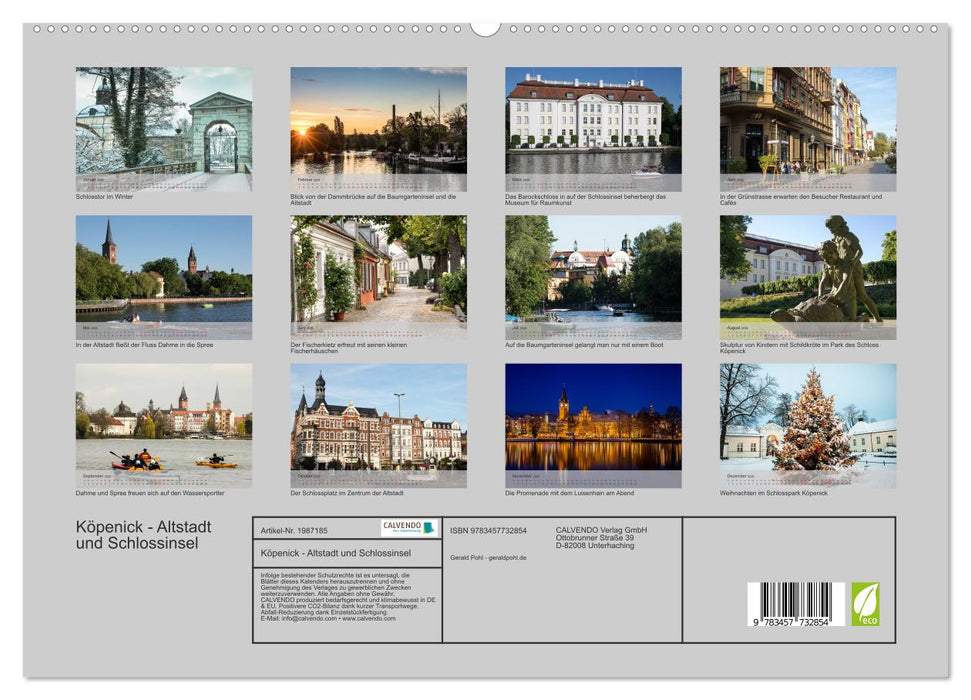Open the April Grünstrasse street scene photo

801,128
